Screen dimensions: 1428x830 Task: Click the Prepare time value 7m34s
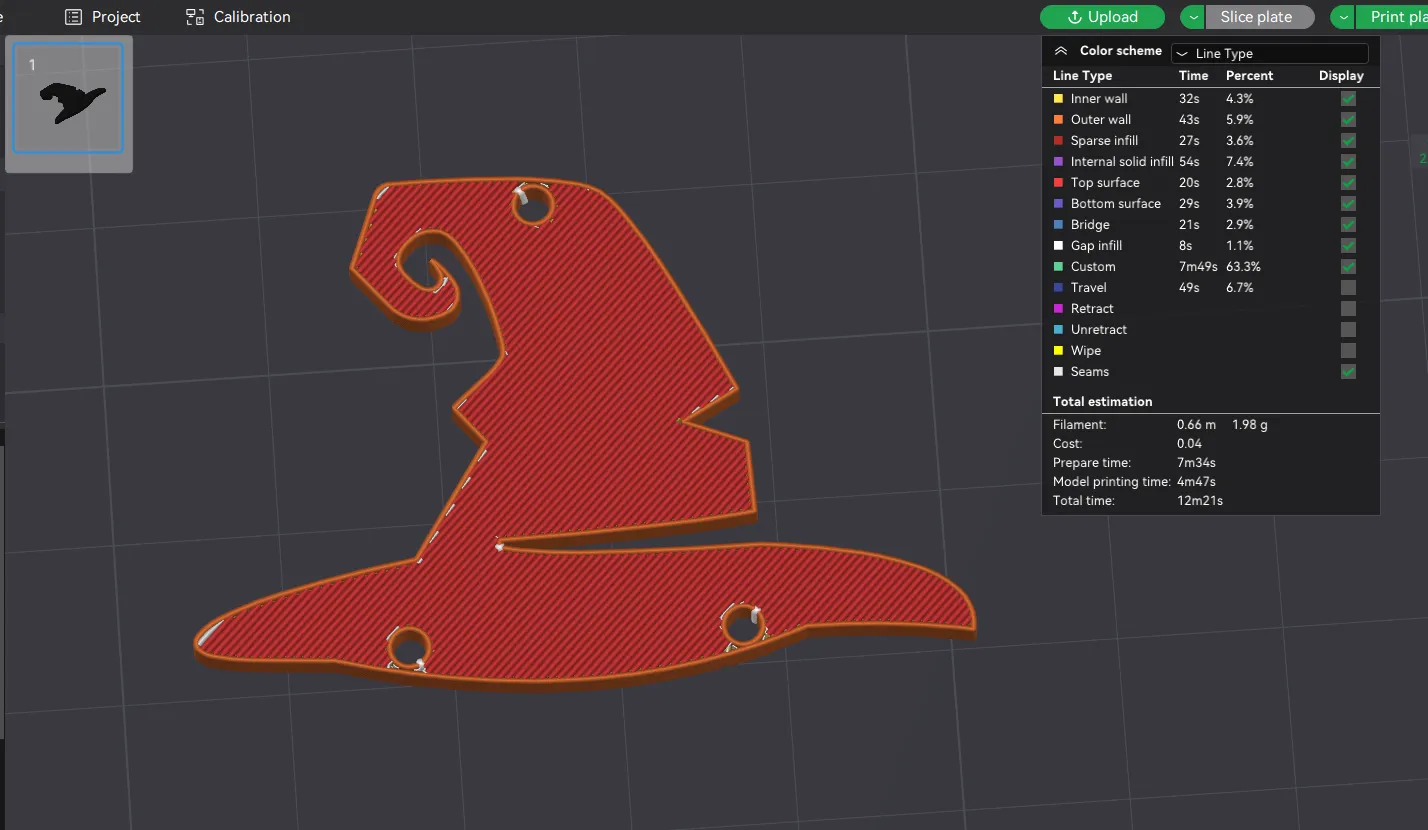click(1196, 463)
